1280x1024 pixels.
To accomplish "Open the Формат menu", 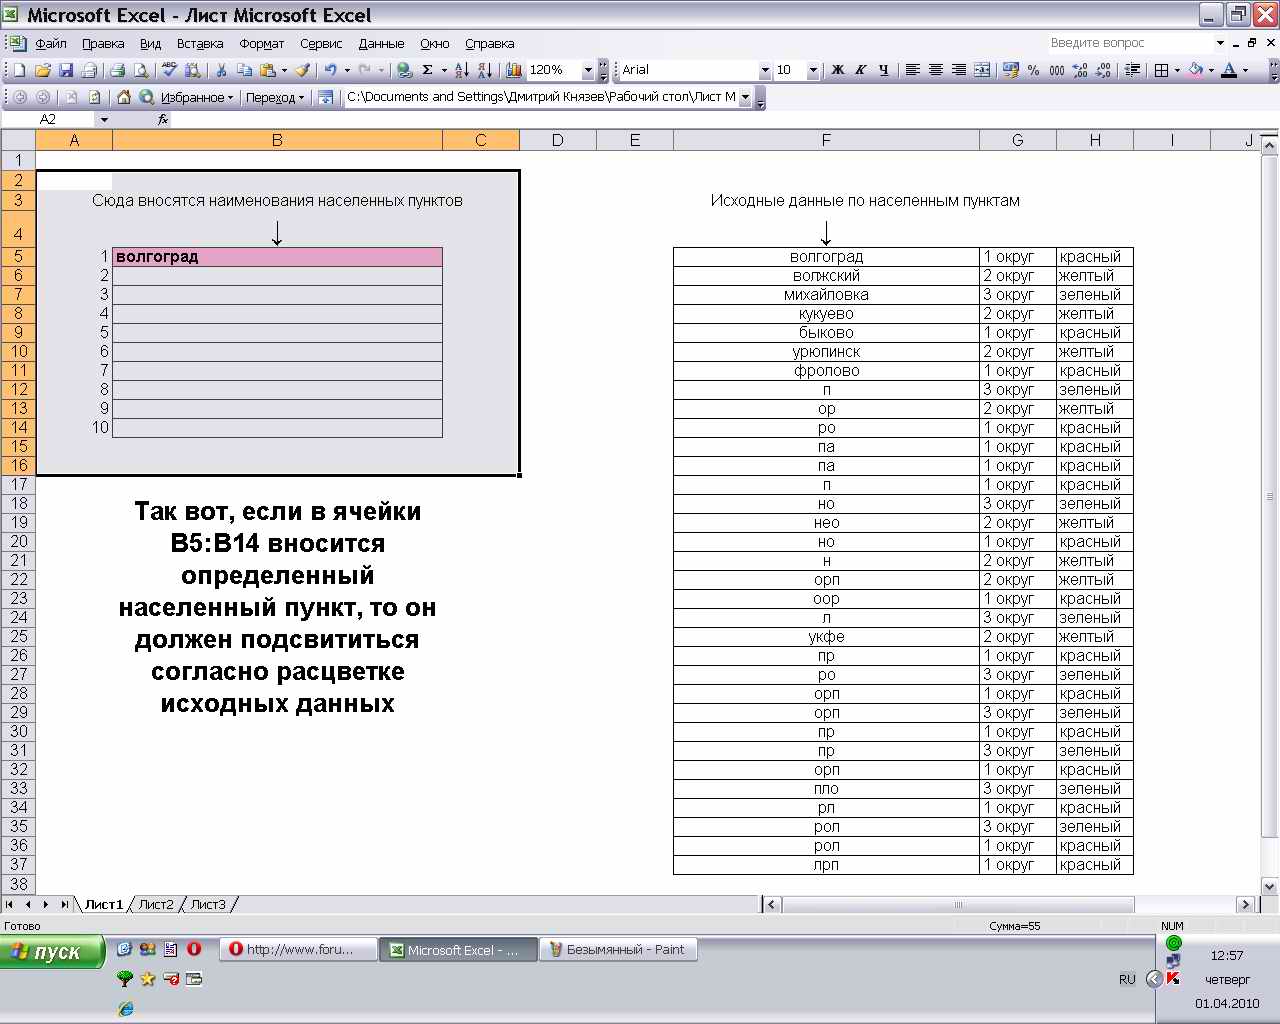I will pyautogui.click(x=261, y=44).
